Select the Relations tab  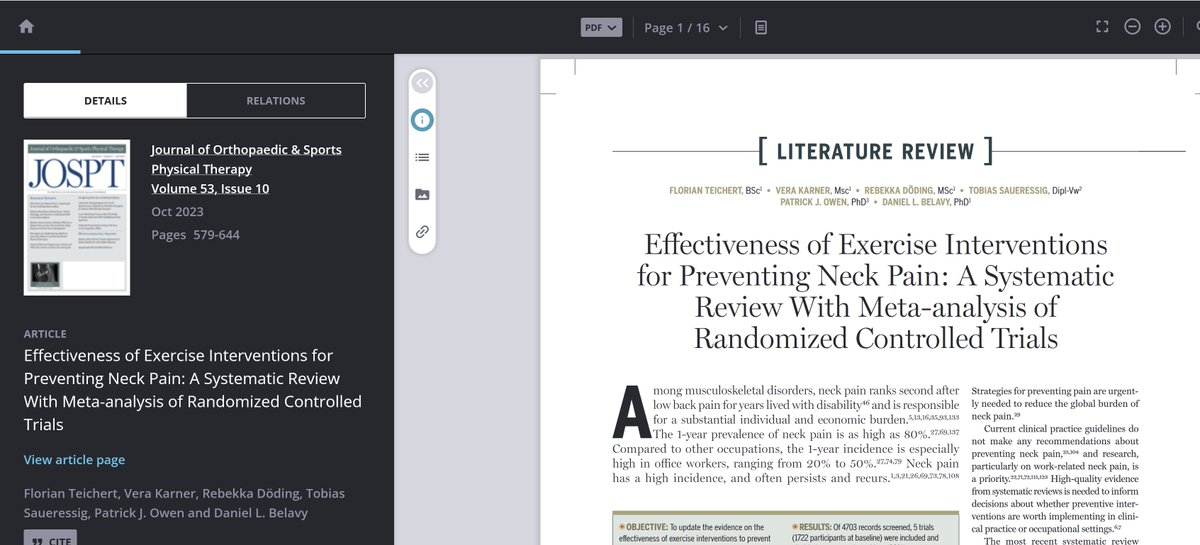[276, 101]
